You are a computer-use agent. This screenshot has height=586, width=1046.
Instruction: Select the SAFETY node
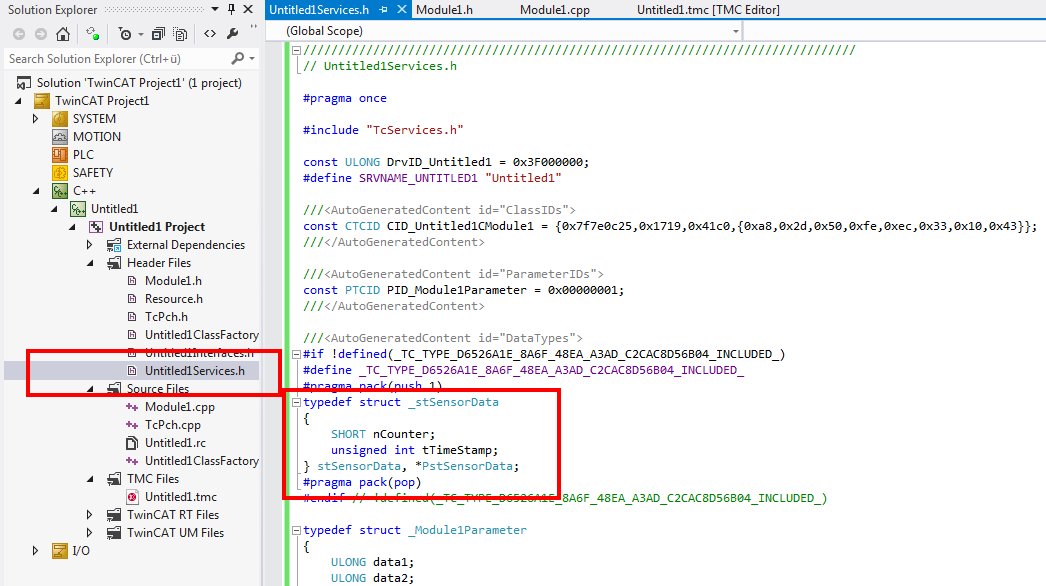93,173
